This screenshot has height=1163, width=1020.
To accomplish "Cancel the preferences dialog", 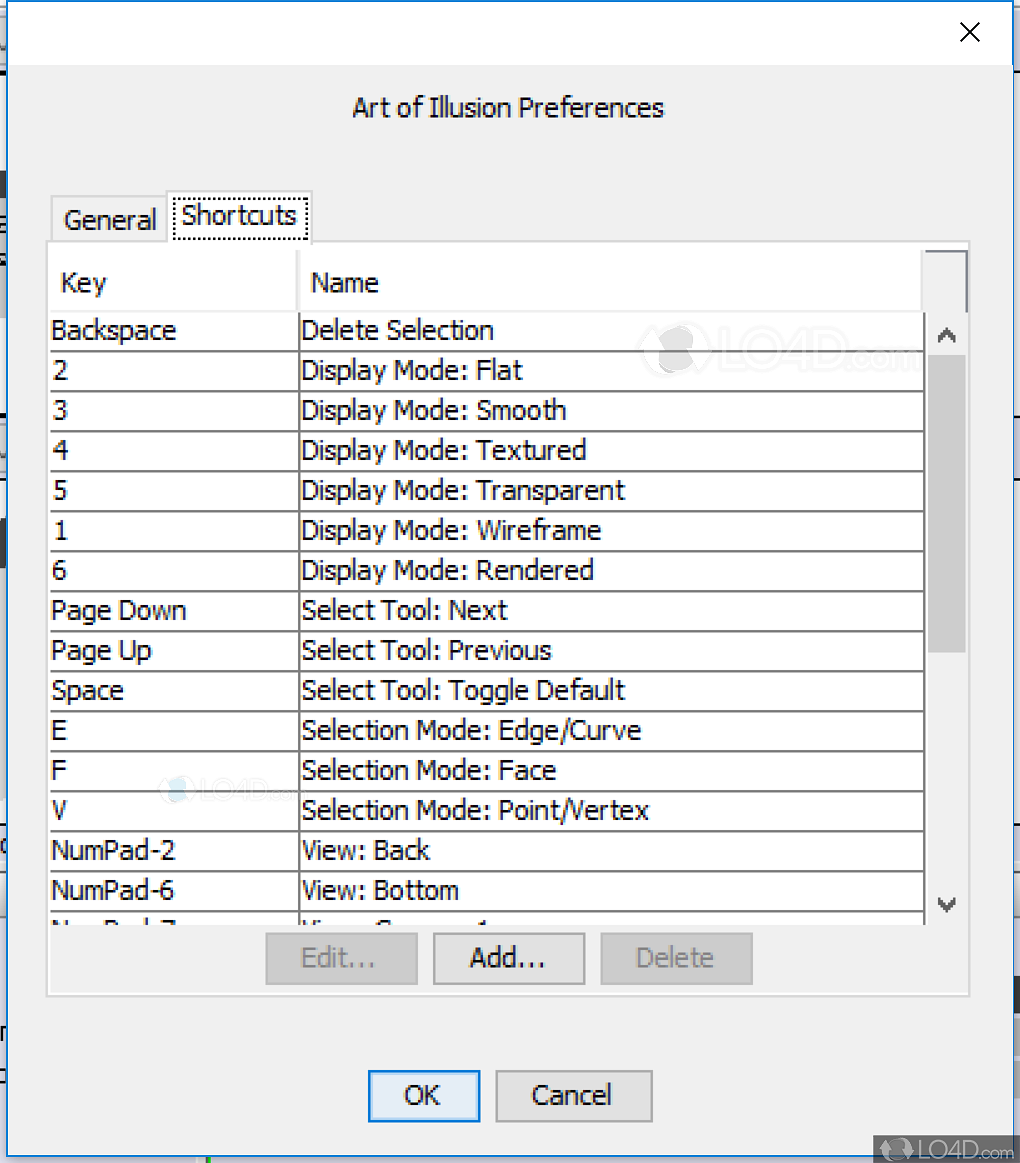I will click(x=573, y=1096).
